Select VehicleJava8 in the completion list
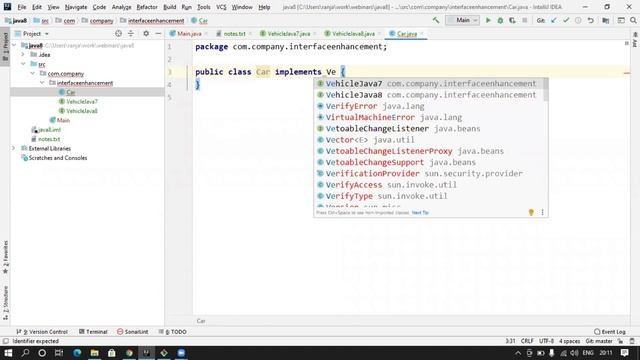 [x=430, y=95]
